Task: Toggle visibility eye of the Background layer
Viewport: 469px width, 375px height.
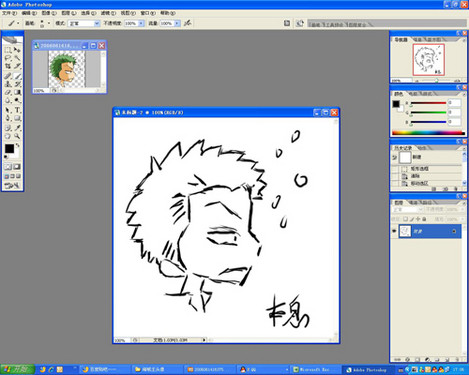Action: click(395, 231)
